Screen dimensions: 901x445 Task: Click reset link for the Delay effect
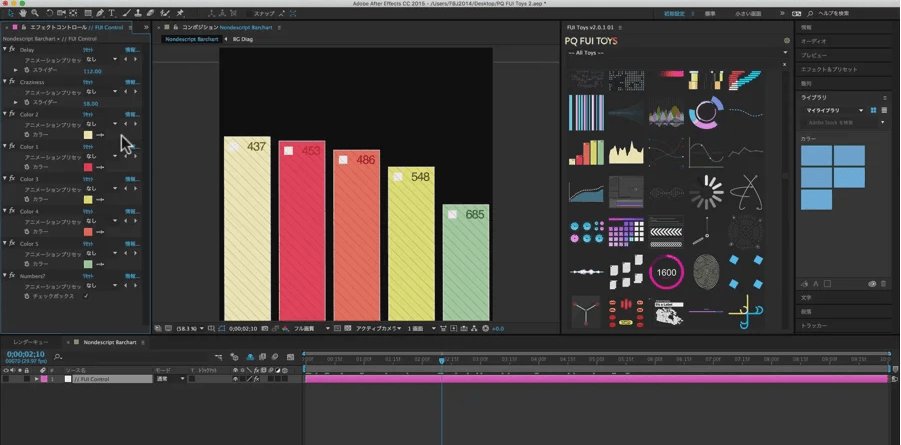pyautogui.click(x=88, y=50)
